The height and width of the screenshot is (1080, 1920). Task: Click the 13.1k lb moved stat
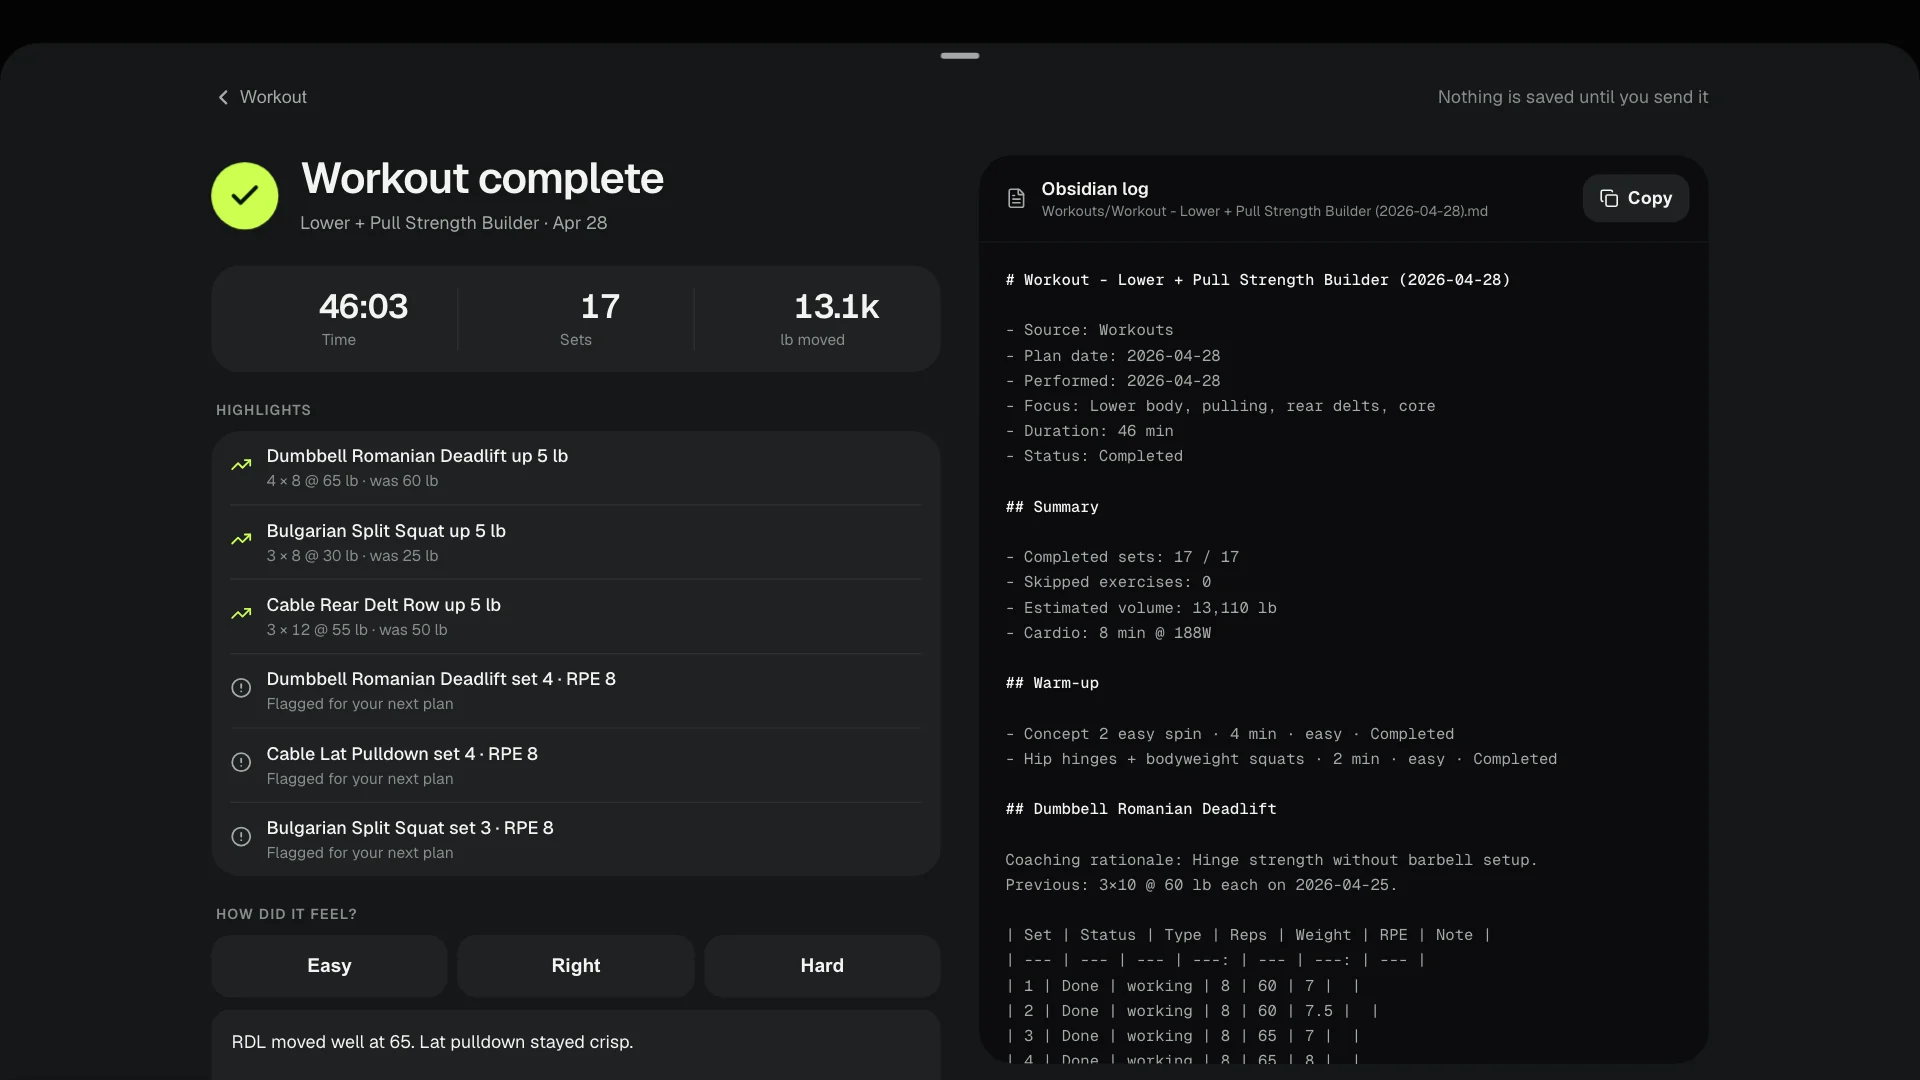click(813, 319)
